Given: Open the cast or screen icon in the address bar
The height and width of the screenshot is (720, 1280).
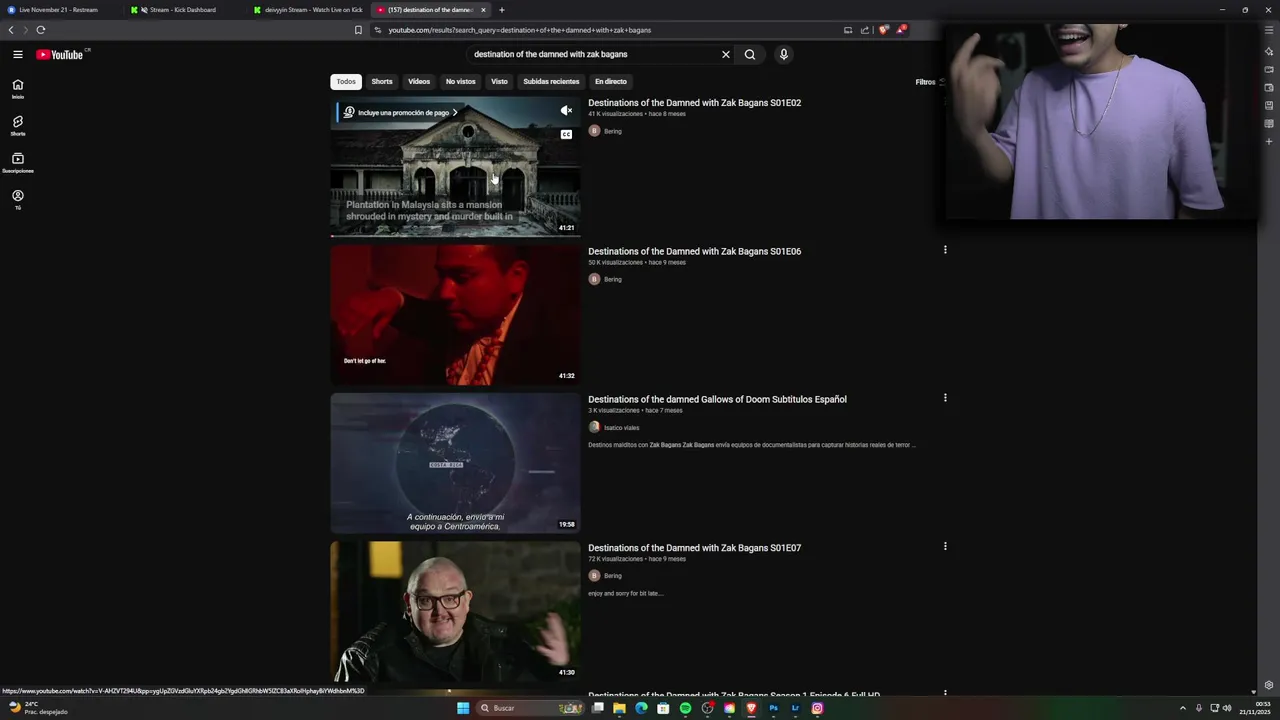Looking at the screenshot, I should click(848, 30).
